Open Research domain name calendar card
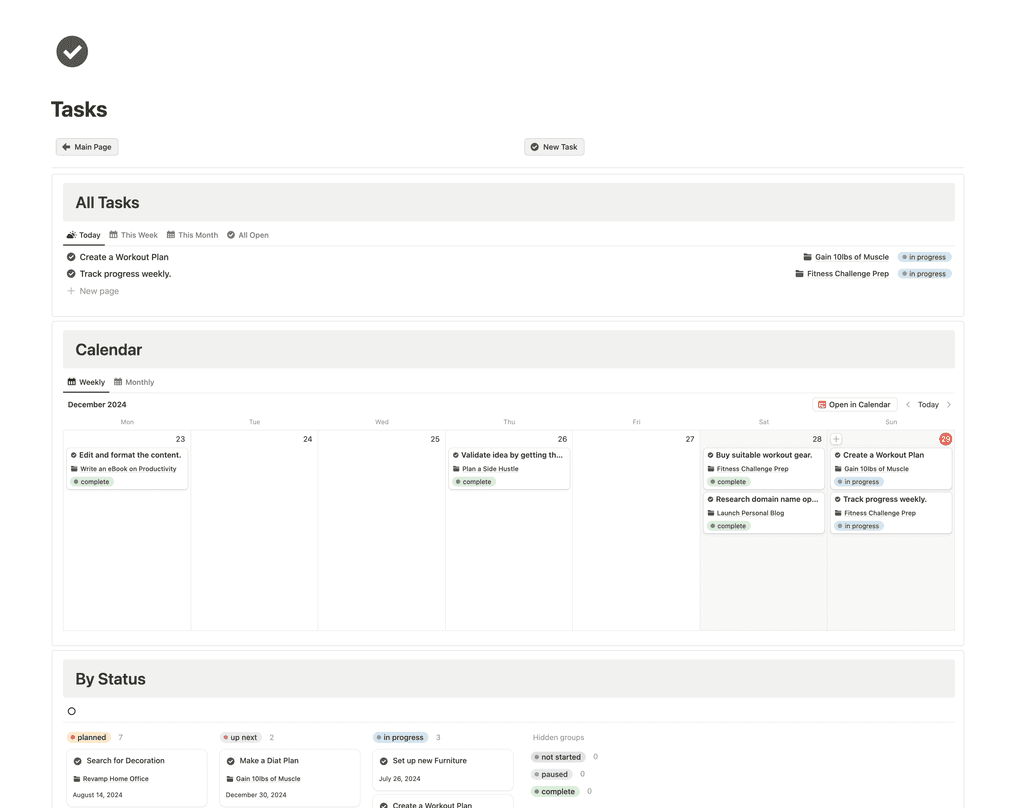This screenshot has height=808, width=1024. (763, 512)
